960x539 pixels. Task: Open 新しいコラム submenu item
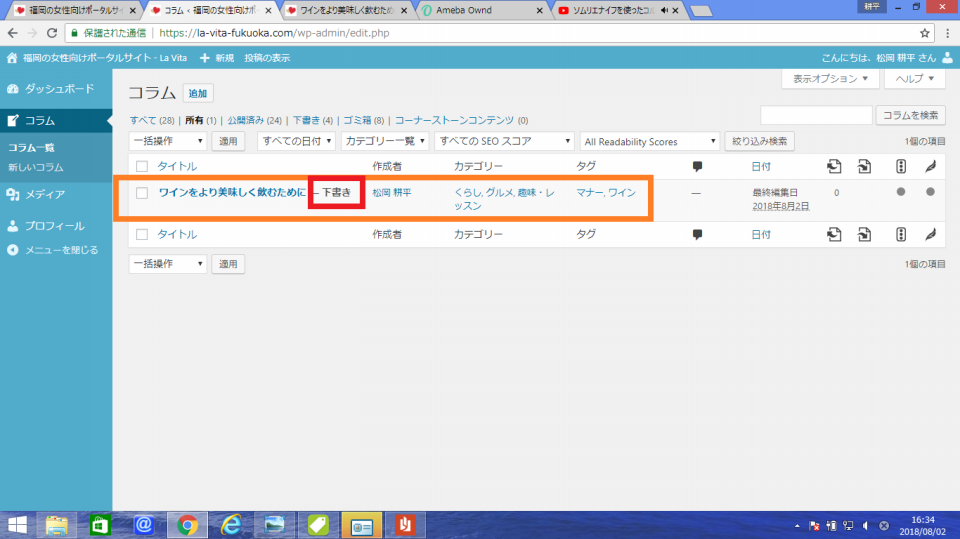(x=36, y=167)
